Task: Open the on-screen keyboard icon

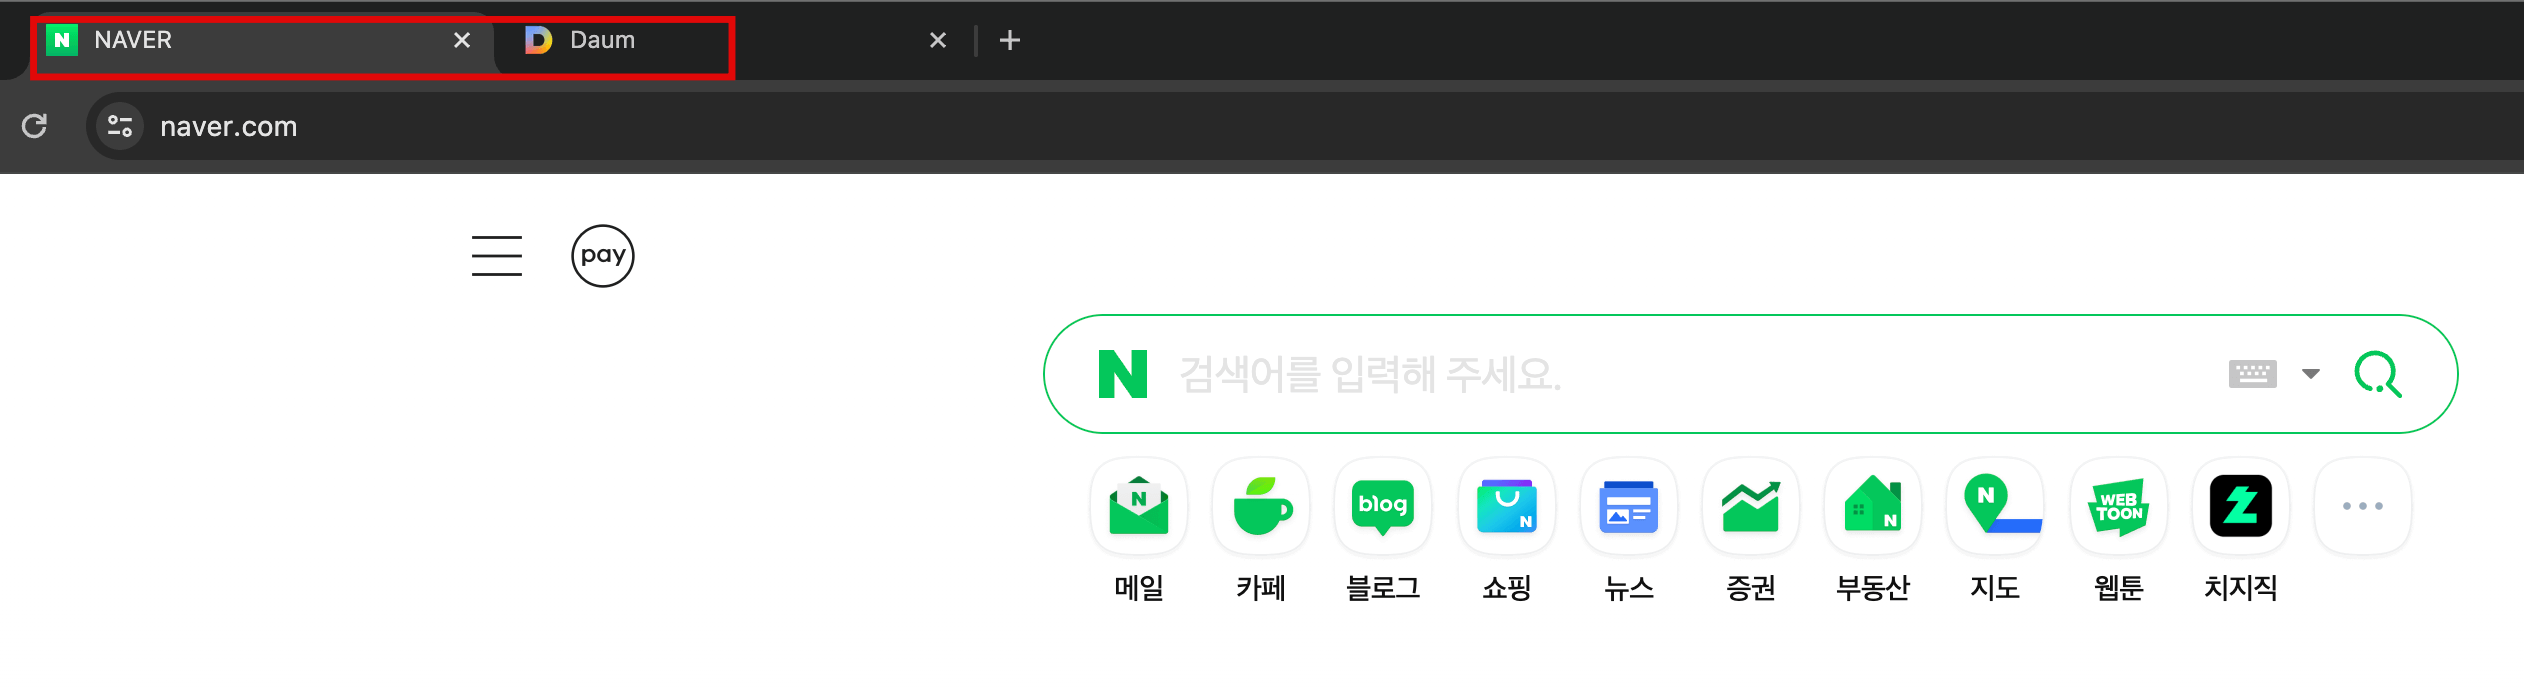Action: coord(2253,374)
